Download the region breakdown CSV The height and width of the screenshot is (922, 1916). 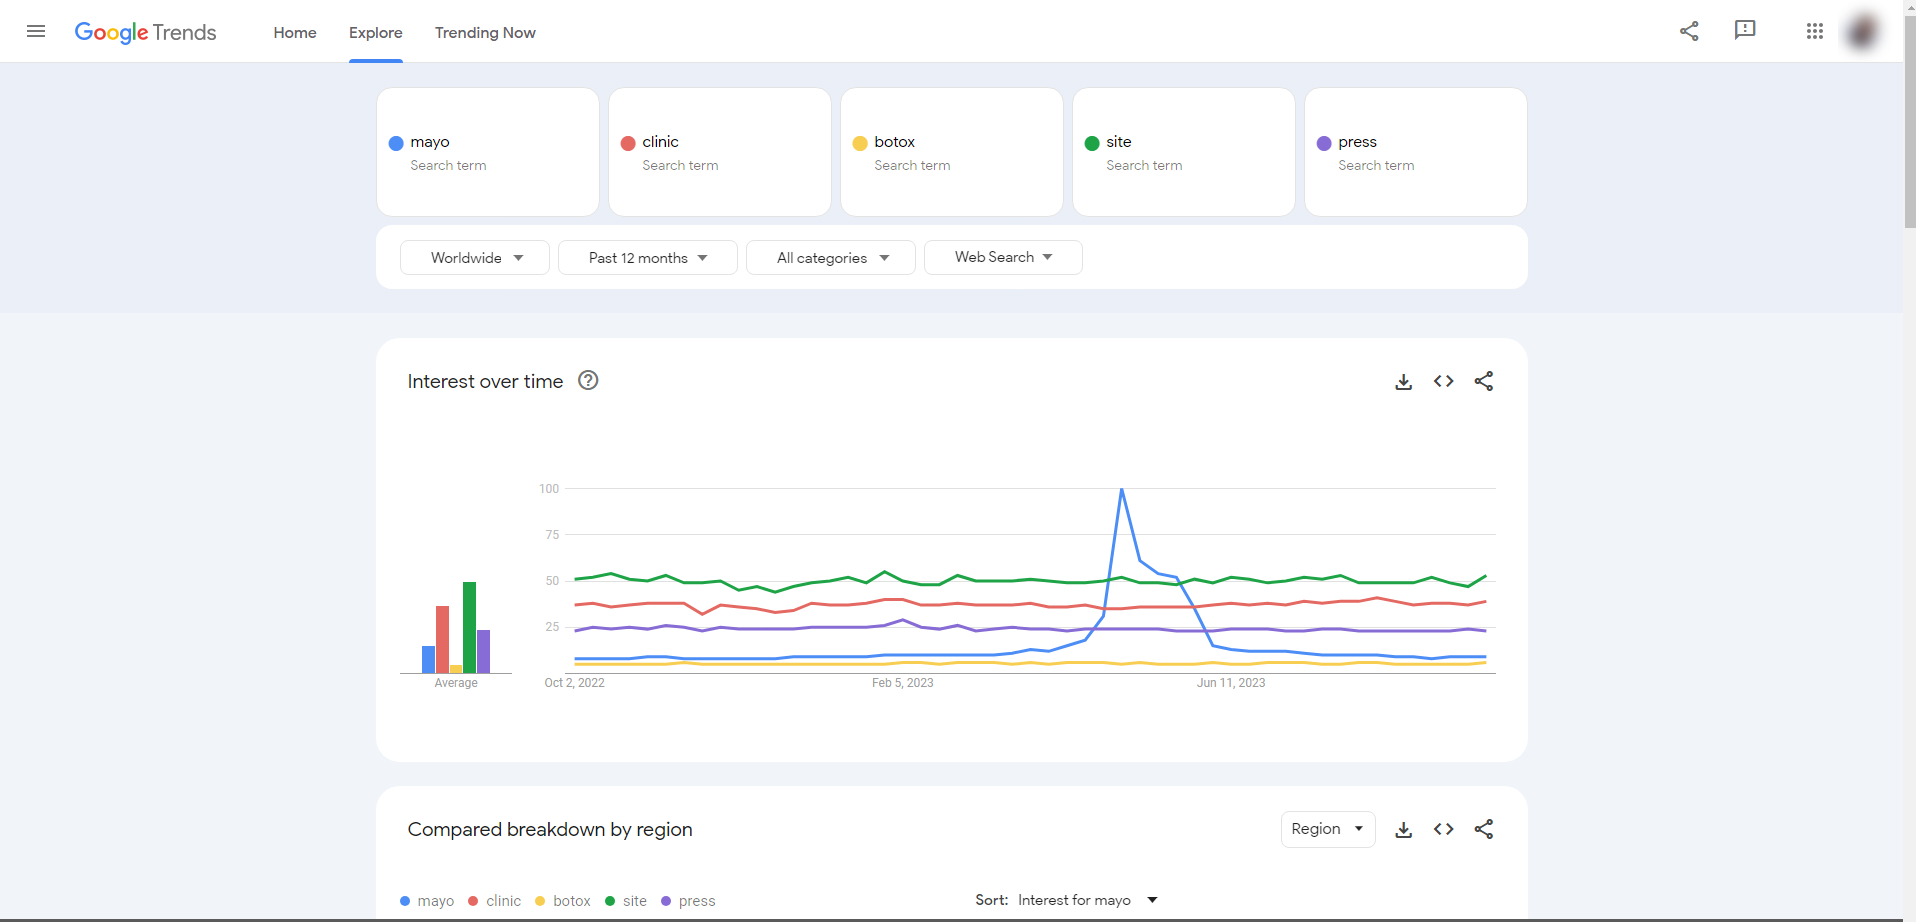point(1404,829)
